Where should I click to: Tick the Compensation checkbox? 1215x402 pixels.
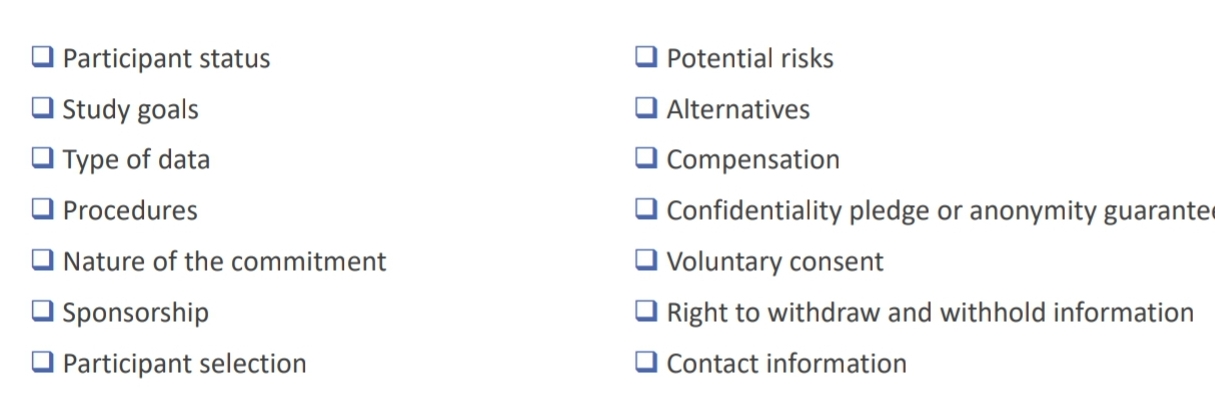click(647, 158)
